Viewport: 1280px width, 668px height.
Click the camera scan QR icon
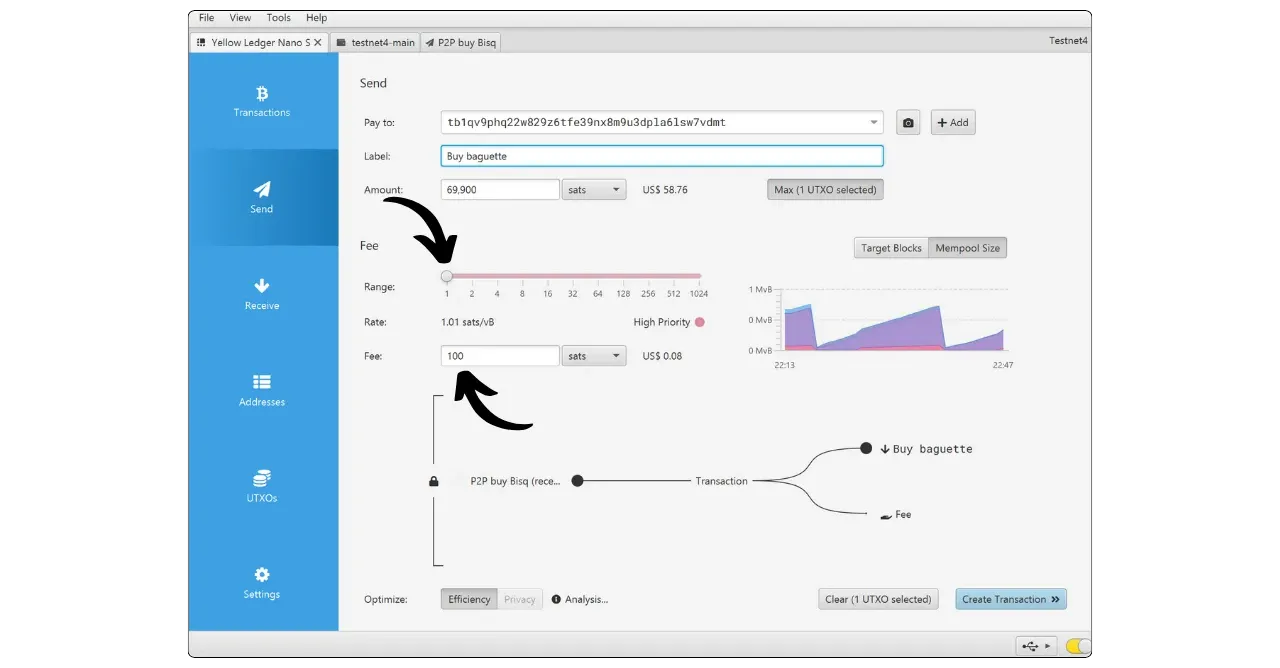coord(908,123)
